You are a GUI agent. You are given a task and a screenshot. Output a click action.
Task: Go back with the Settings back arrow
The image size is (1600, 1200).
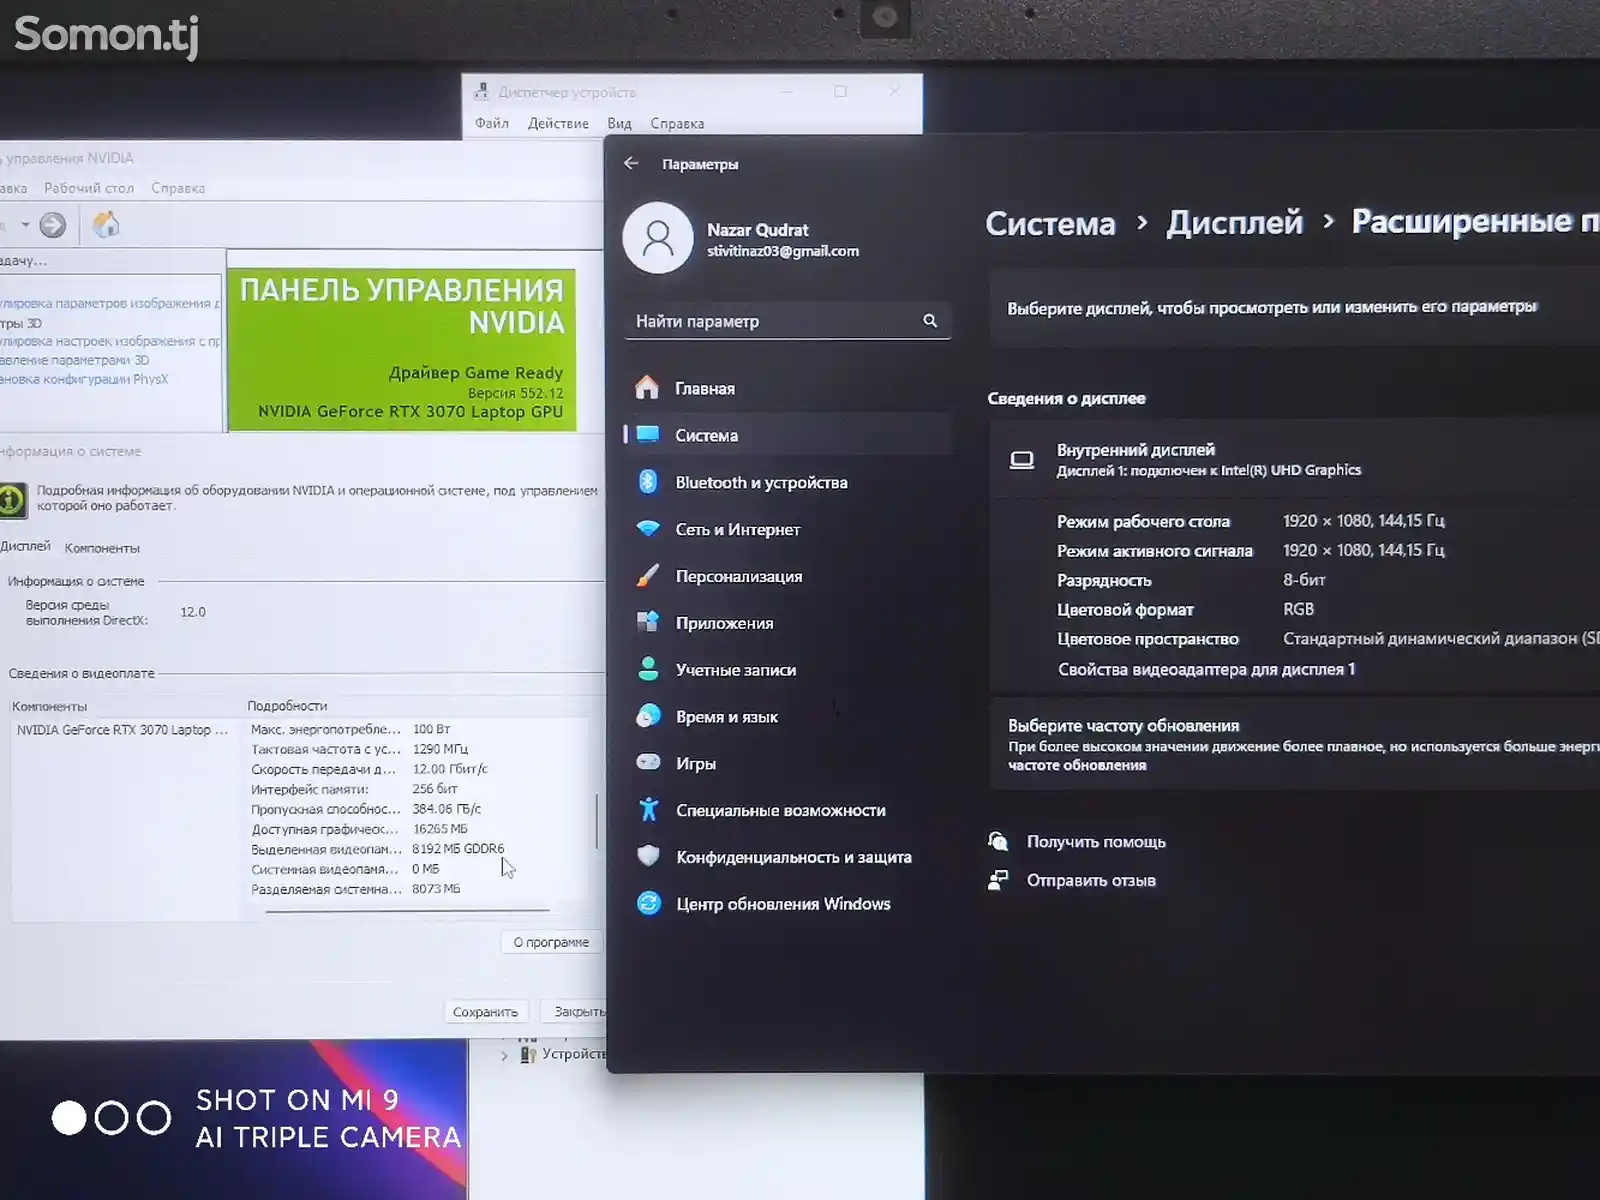point(631,163)
